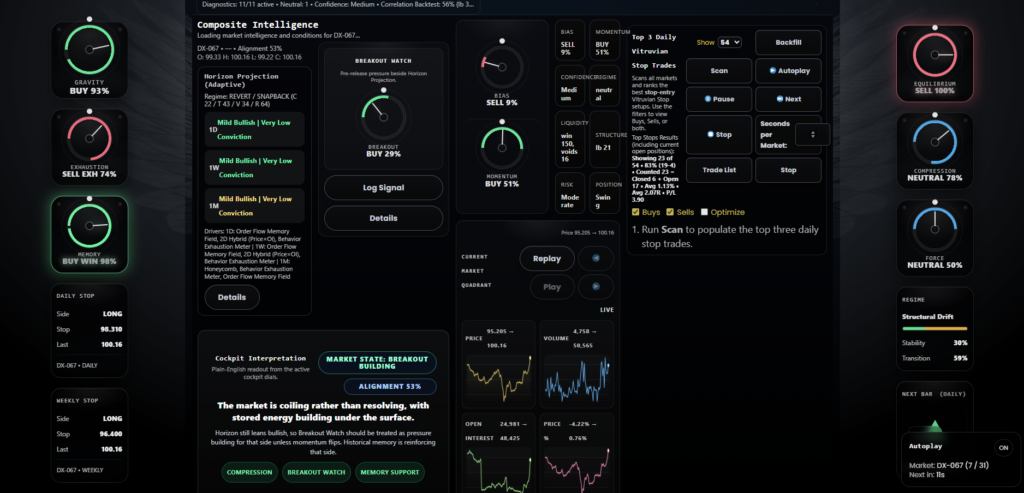Switch the Autoplay ON toggle
The height and width of the screenshot is (493, 1024).
point(1002,448)
